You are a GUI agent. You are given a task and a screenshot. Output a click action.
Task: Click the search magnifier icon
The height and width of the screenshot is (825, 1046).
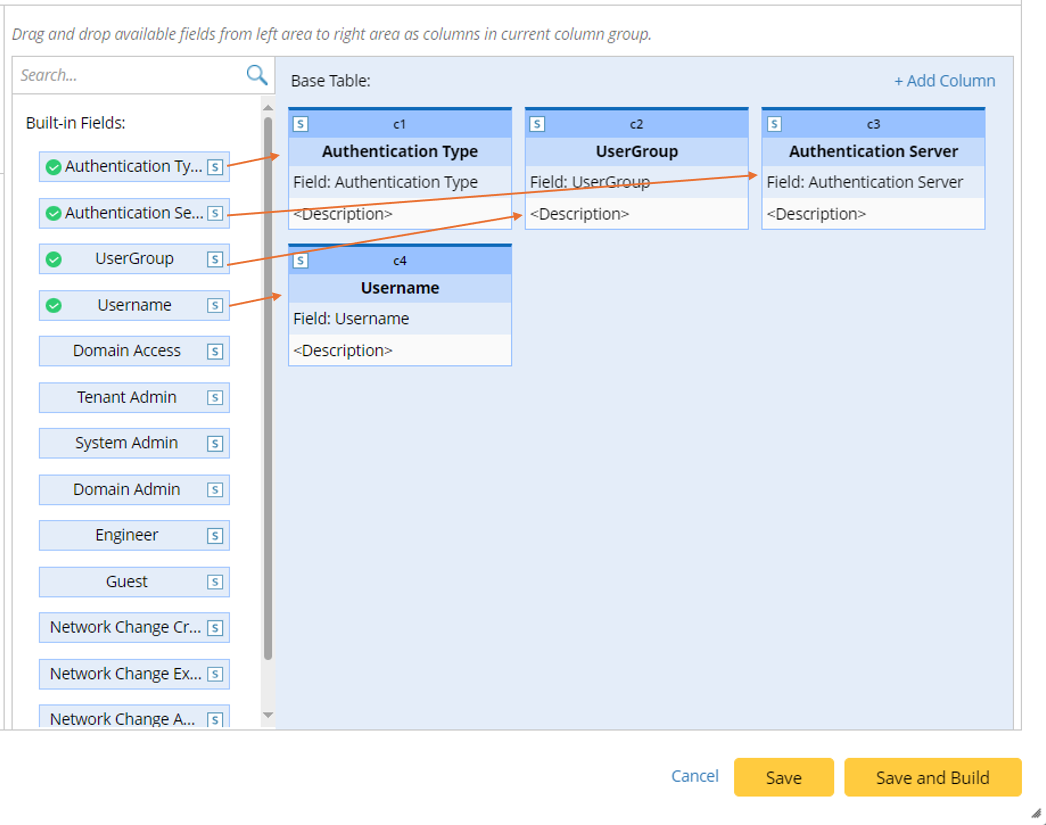click(257, 75)
